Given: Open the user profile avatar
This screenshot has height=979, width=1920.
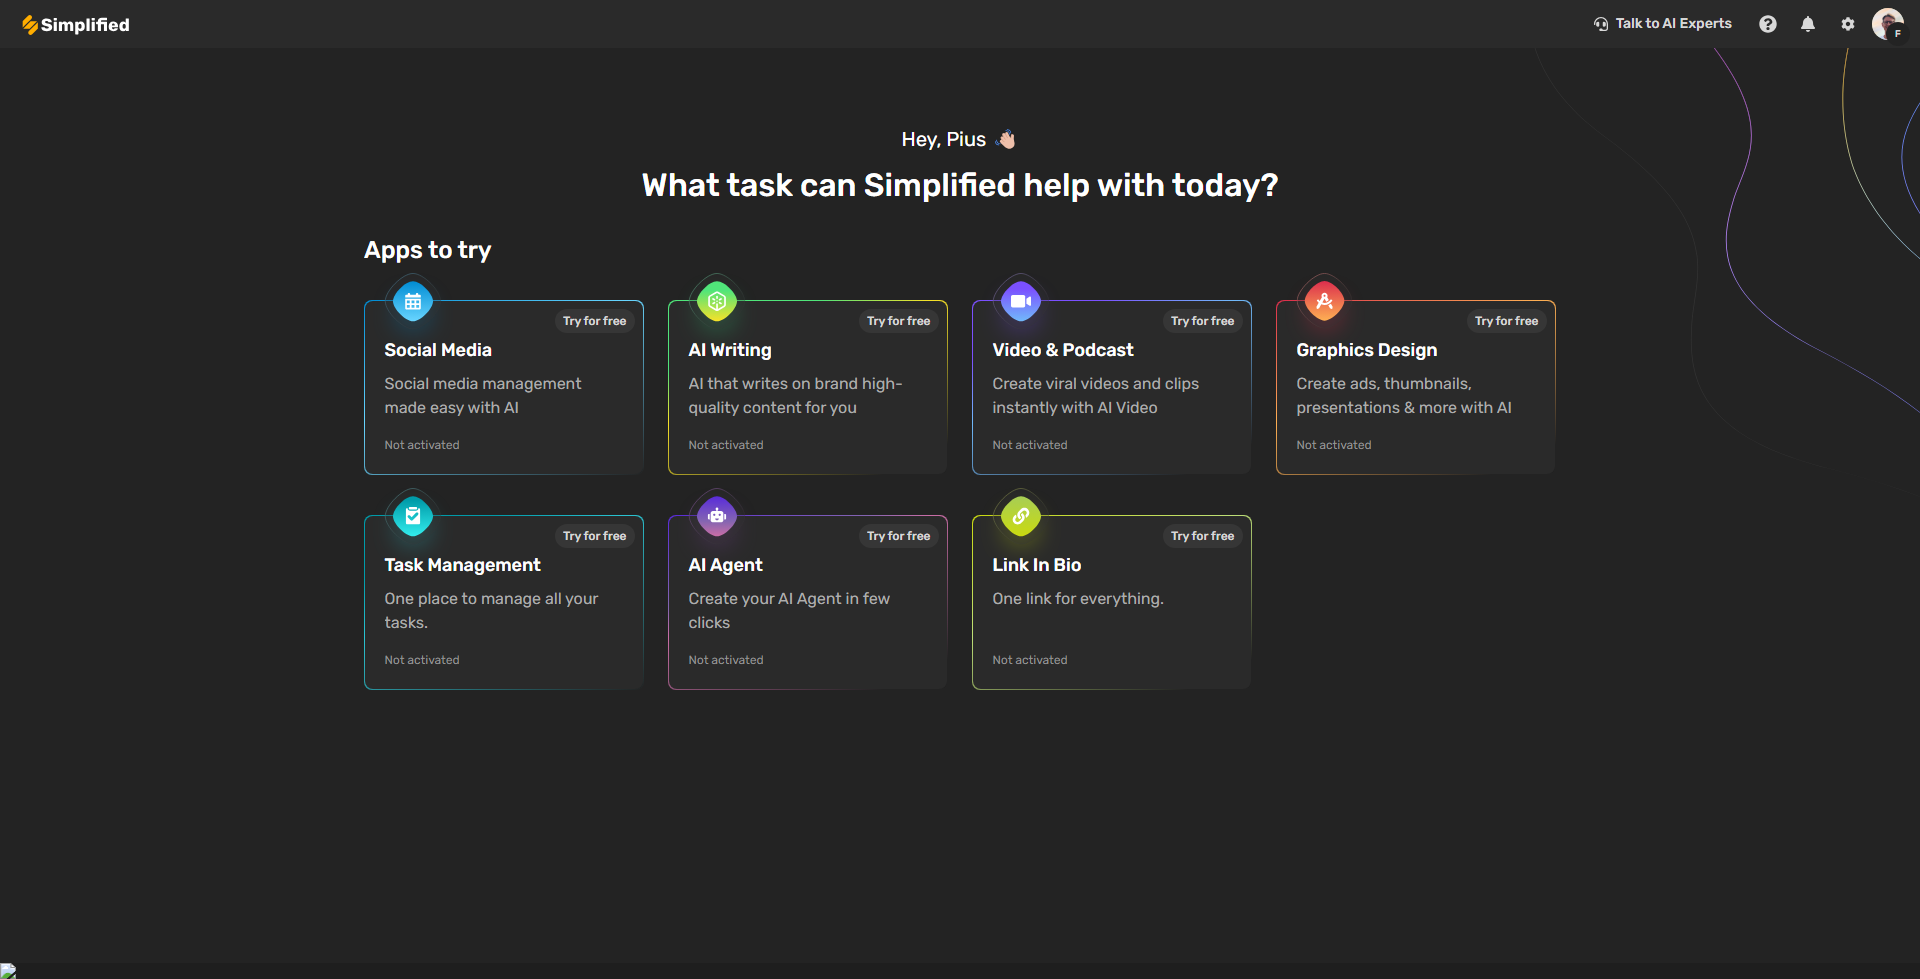Looking at the screenshot, I should click(x=1888, y=24).
